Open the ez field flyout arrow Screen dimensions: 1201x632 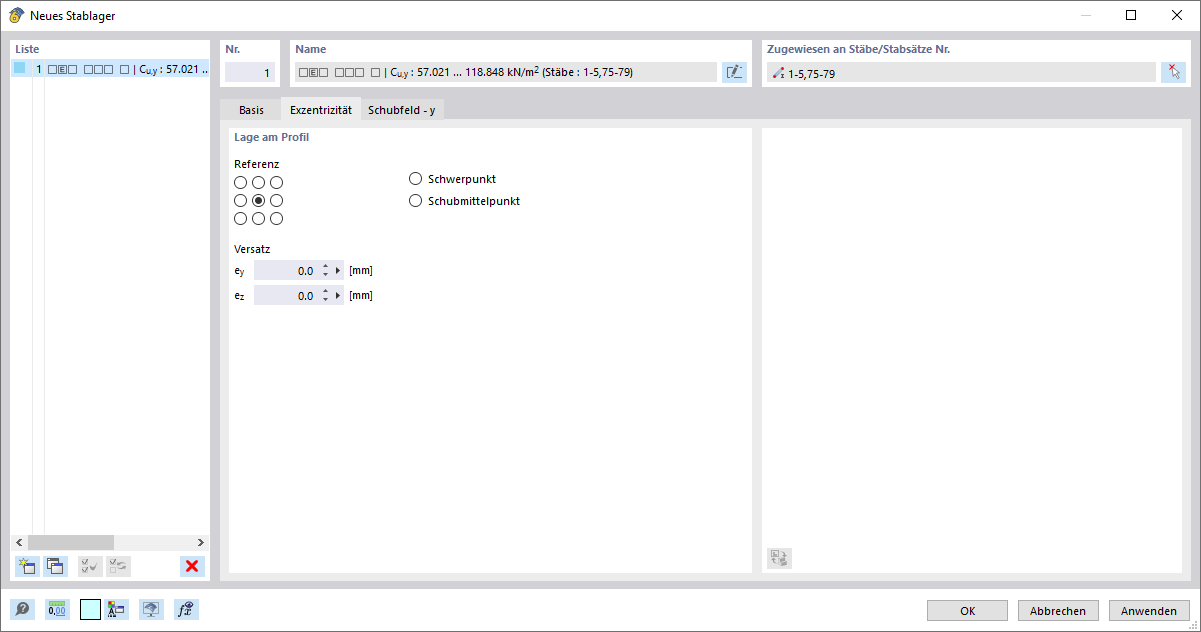coord(338,296)
